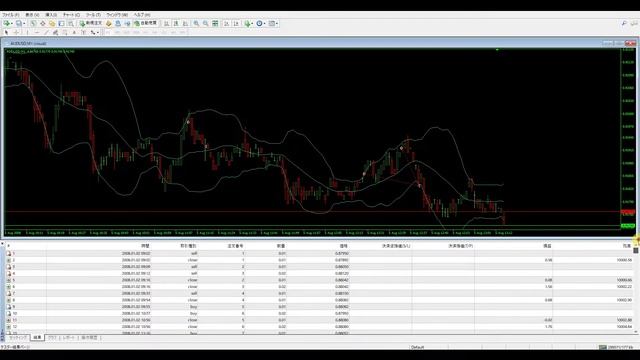Switch to the グラフ tester tab
This screenshot has height=360, width=640.
pos(52,338)
